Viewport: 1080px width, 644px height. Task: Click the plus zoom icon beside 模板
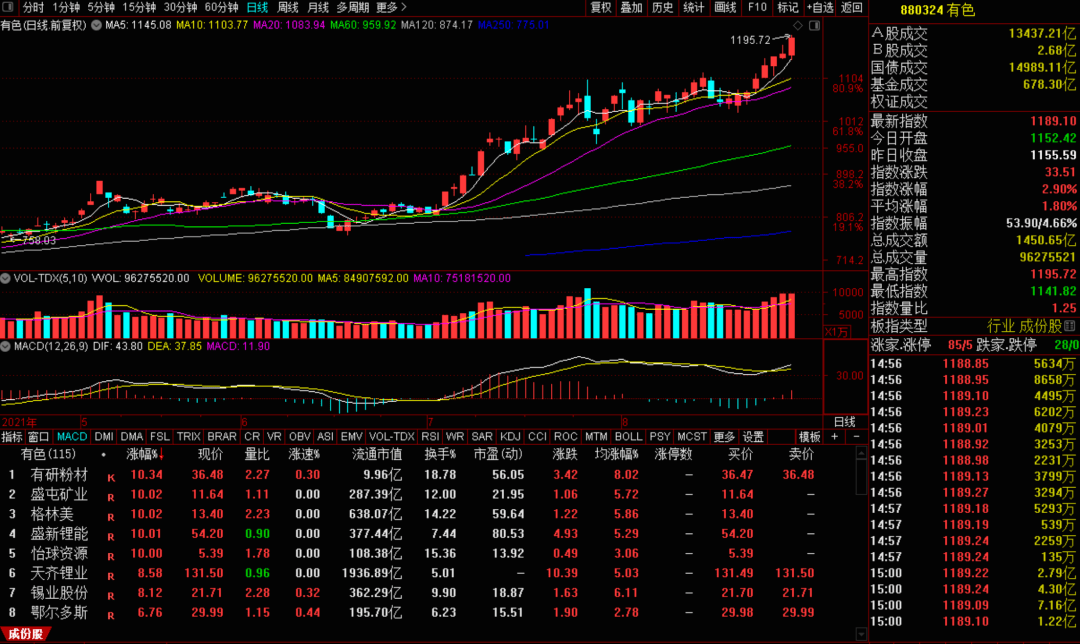click(x=835, y=436)
